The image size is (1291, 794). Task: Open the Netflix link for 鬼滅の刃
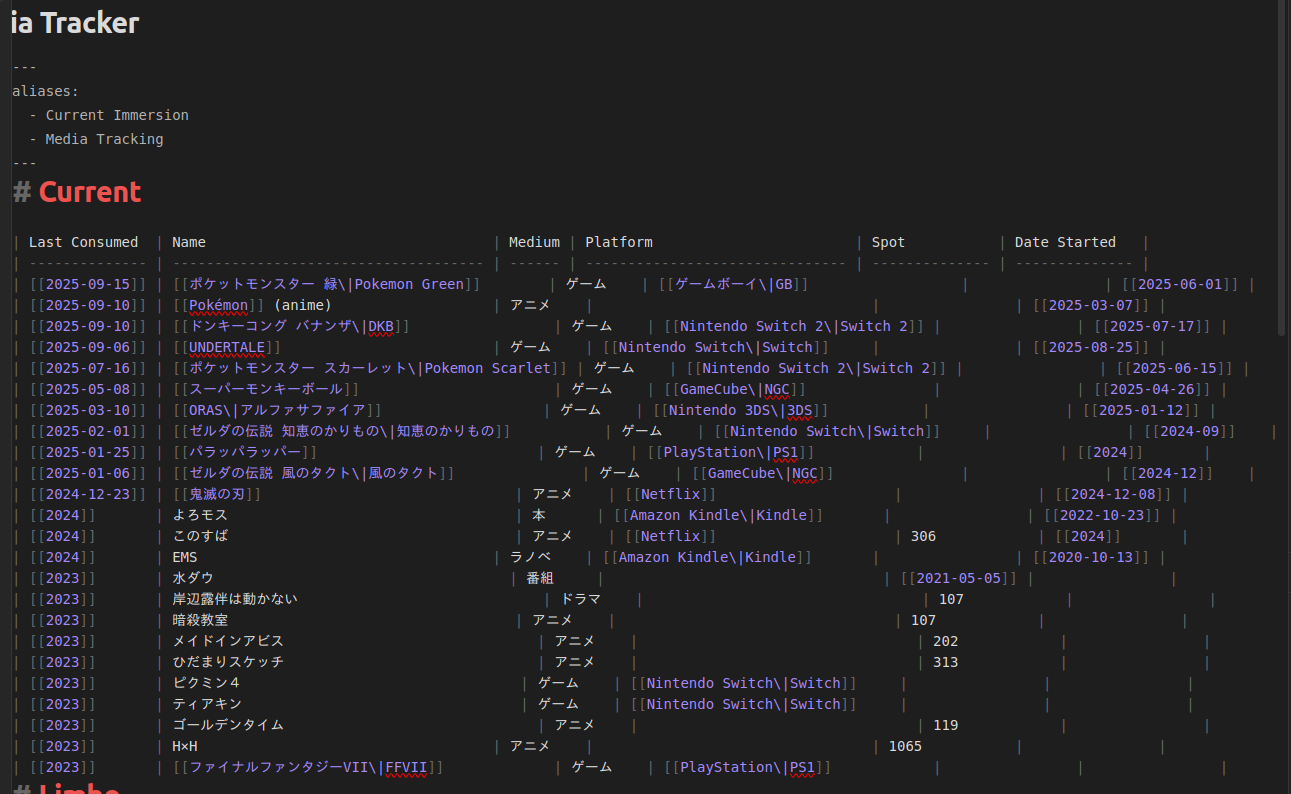point(670,493)
